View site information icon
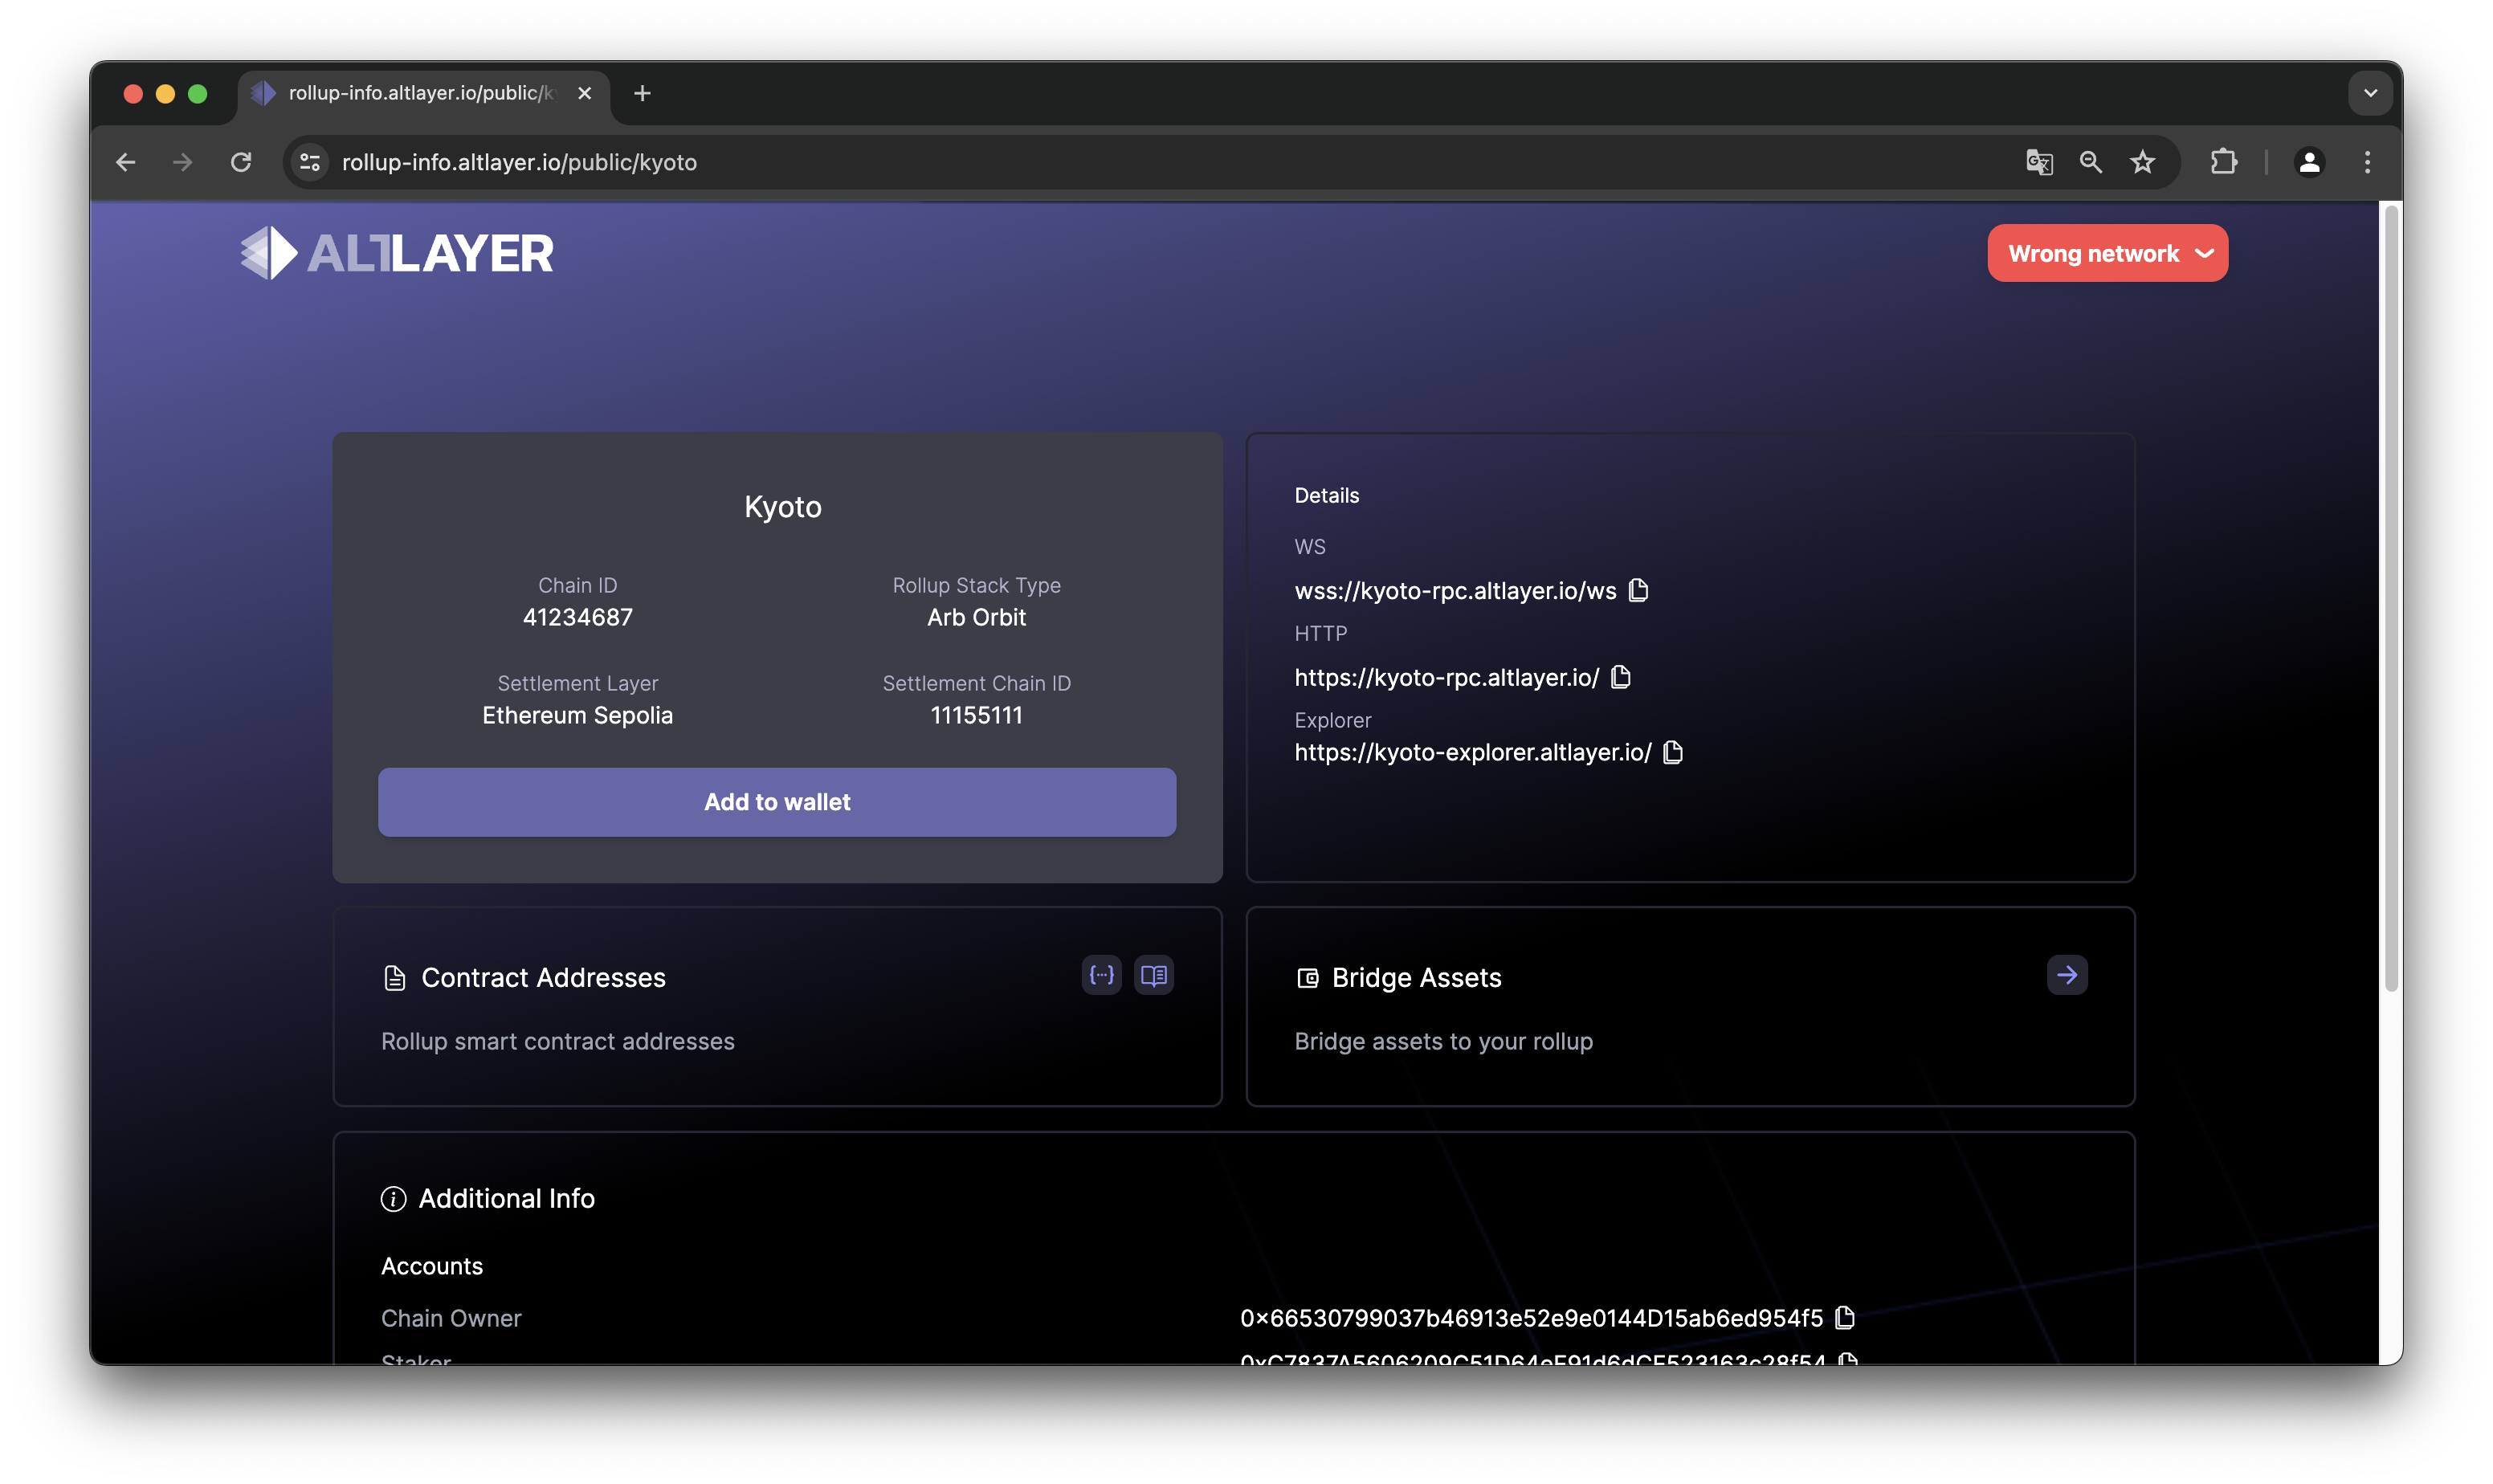2493x1484 pixels. point(310,162)
